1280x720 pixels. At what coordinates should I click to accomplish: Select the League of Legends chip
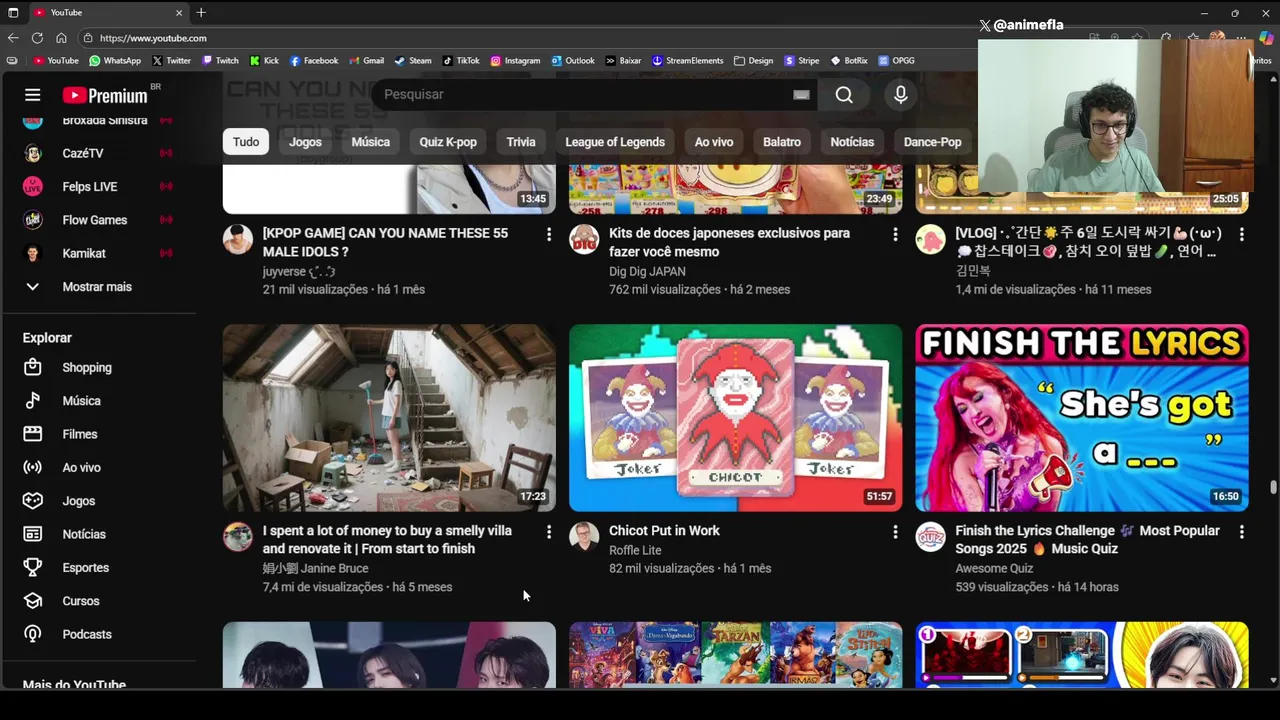pos(615,142)
